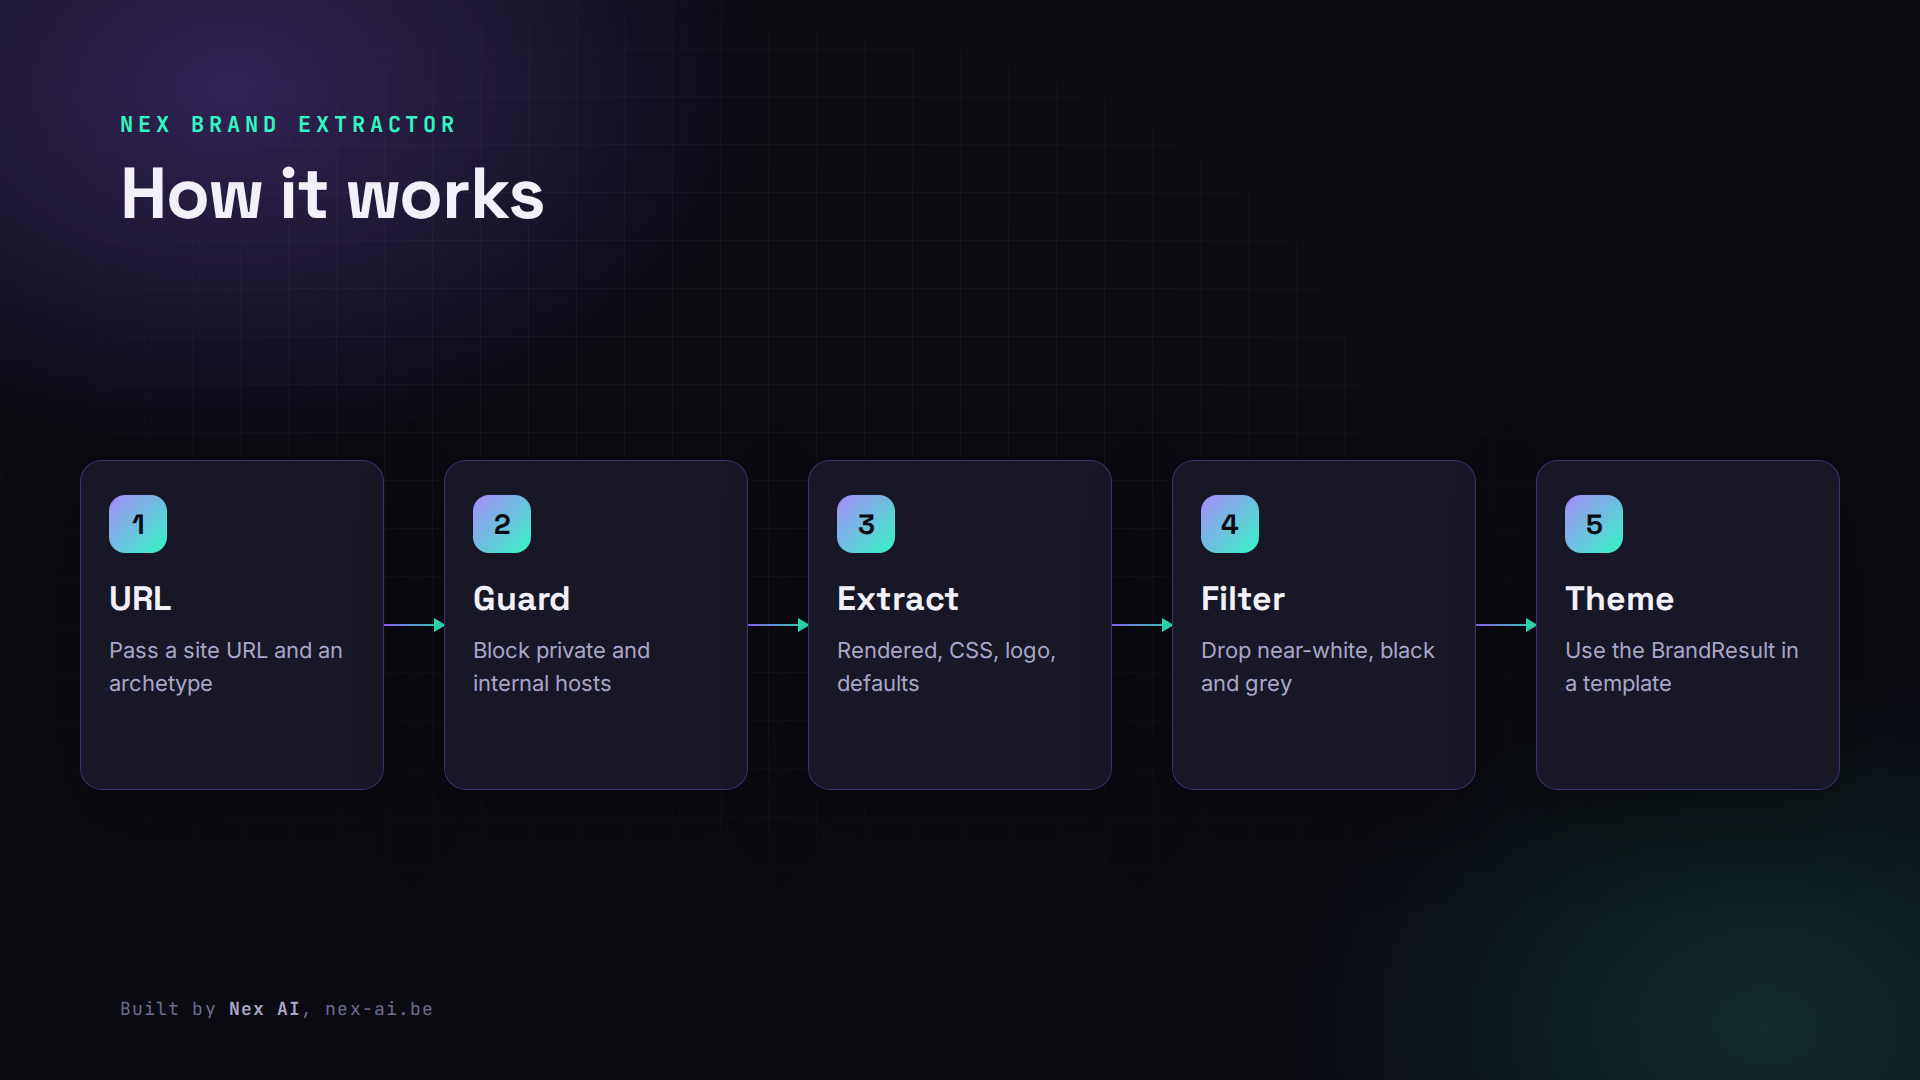
Task: Open the nex-ai.be footer link
Action: (x=379, y=1009)
